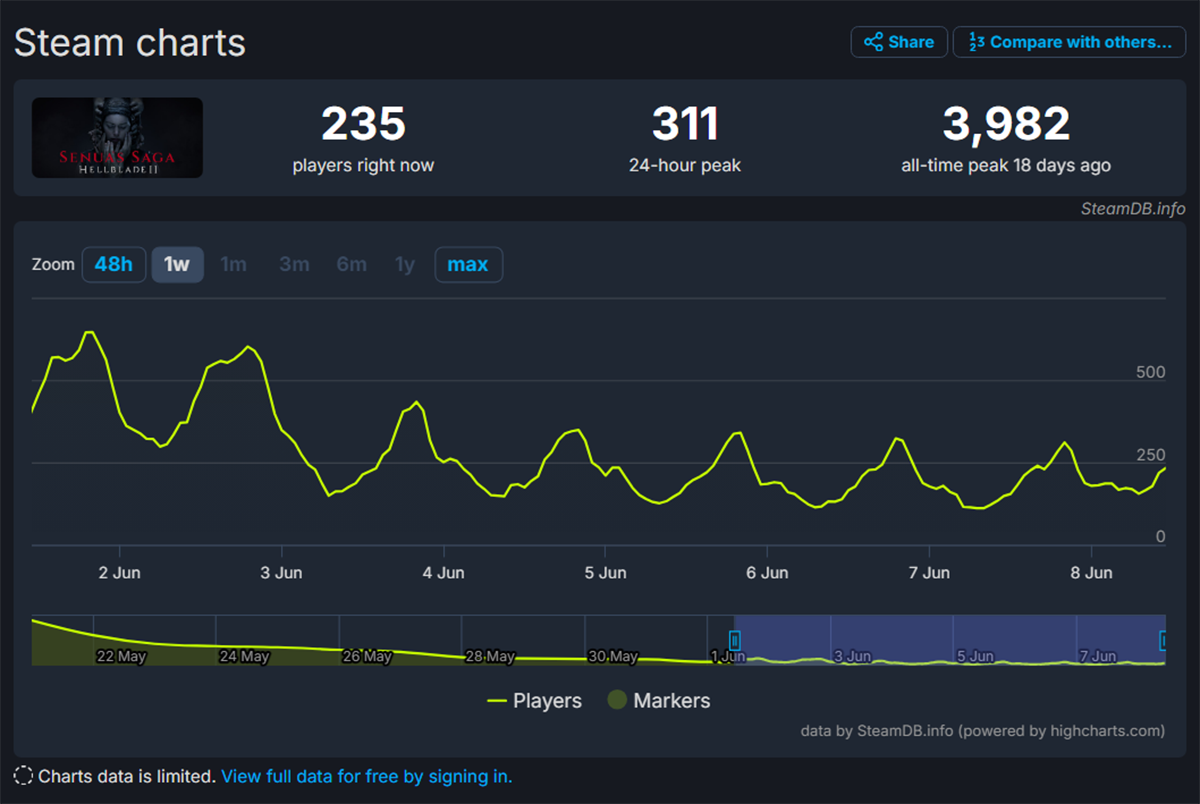Select the 1w zoom range
The height and width of the screenshot is (804, 1200).
click(177, 265)
